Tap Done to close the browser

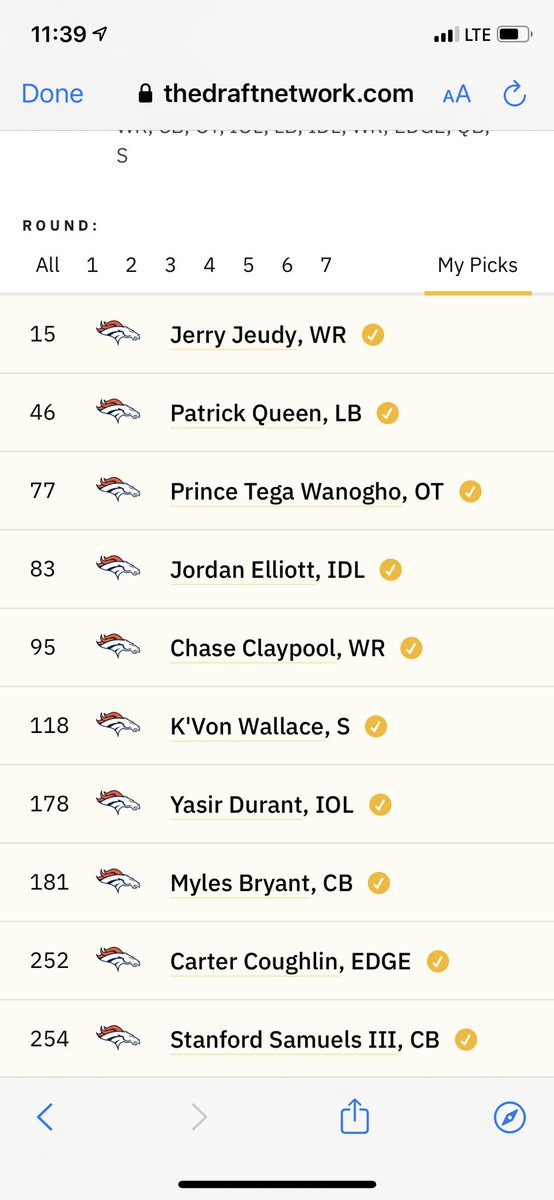click(x=52, y=94)
